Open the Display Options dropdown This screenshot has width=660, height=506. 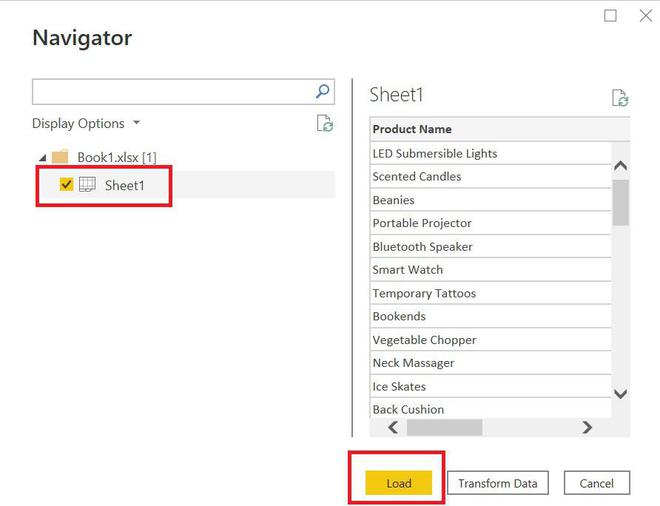pyautogui.click(x=86, y=124)
